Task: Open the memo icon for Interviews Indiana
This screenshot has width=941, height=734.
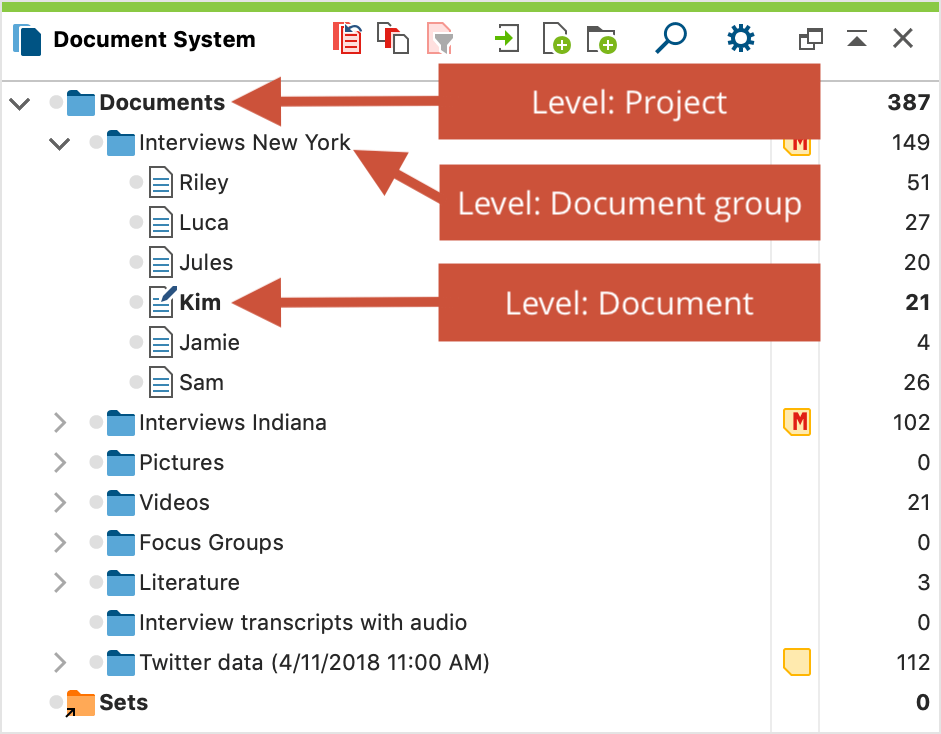Action: (x=797, y=422)
